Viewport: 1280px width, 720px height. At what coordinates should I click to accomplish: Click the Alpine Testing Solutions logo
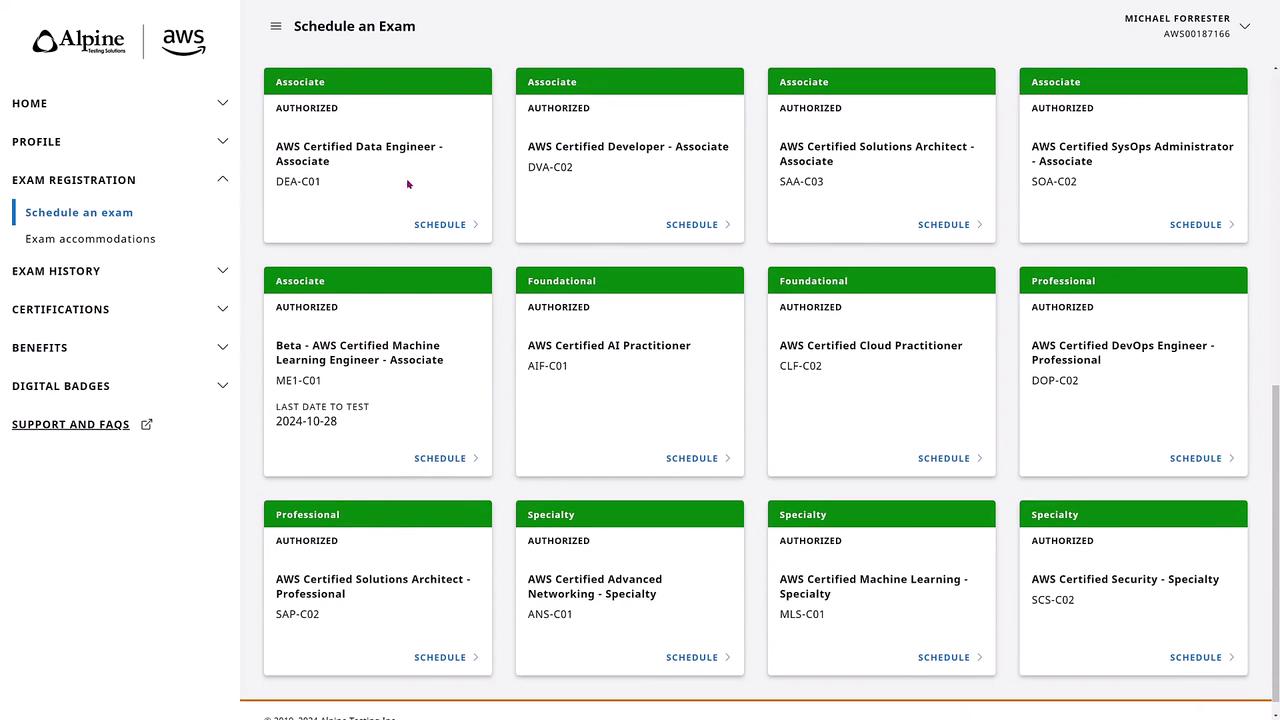point(79,41)
